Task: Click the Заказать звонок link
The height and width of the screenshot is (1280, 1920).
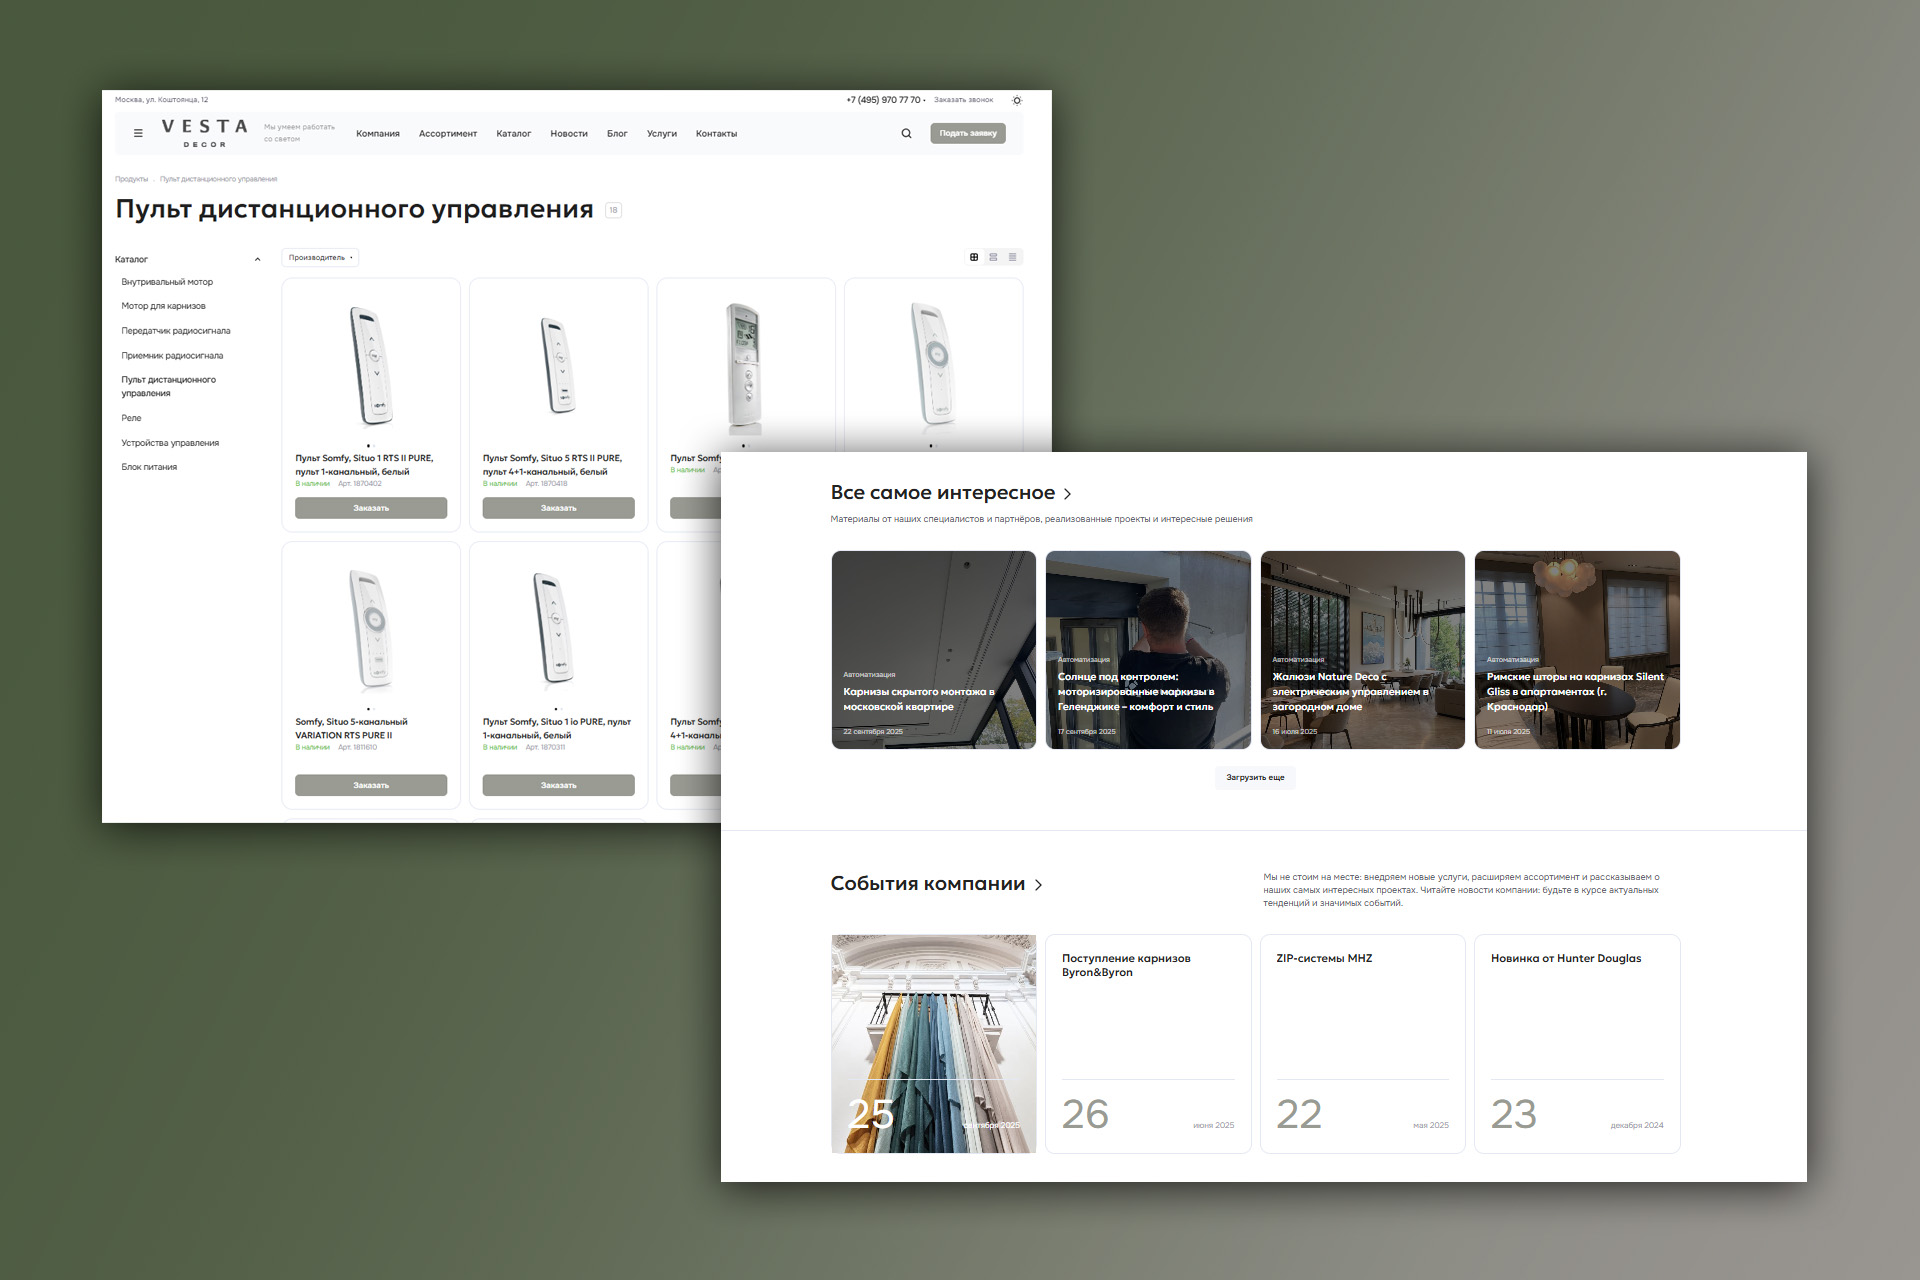Action: 963,100
